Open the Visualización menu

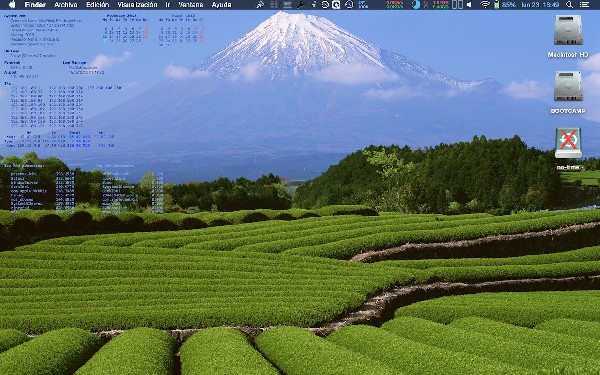point(137,5)
